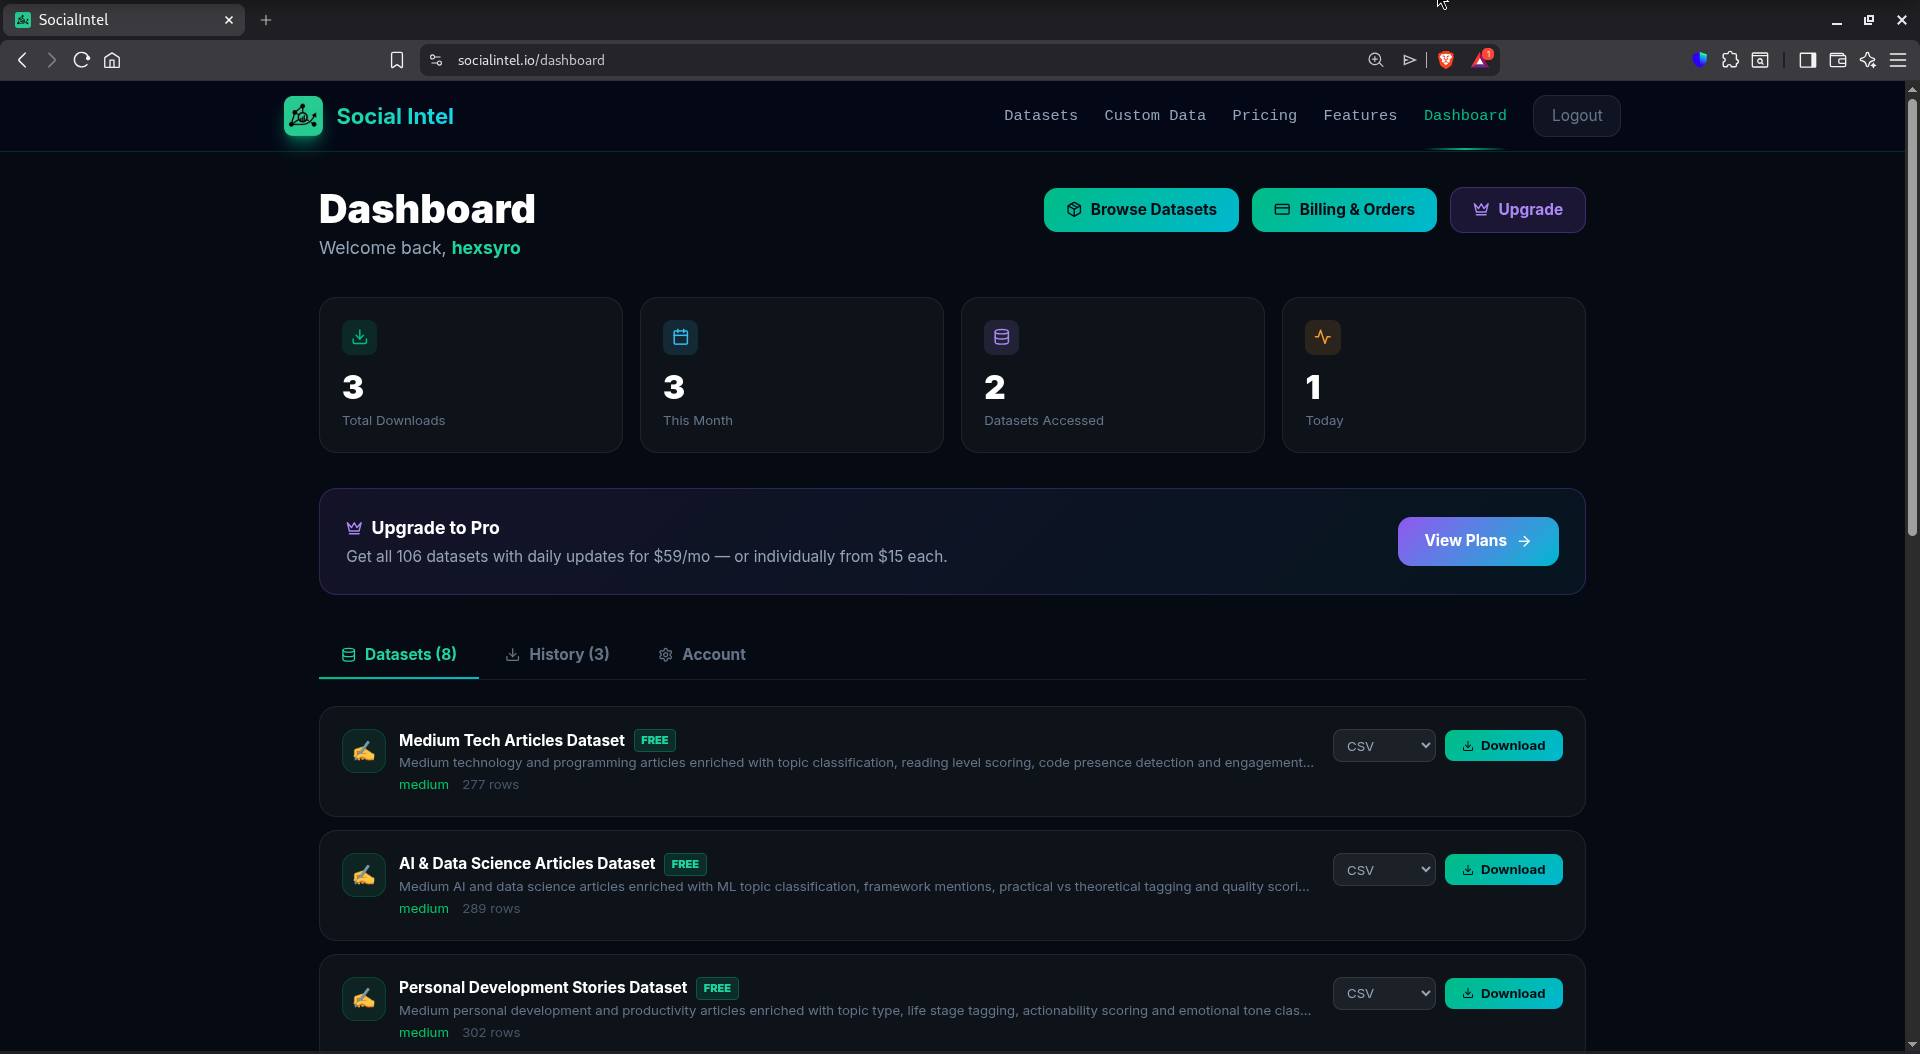Click the View Plans button
The height and width of the screenshot is (1054, 1920).
pyautogui.click(x=1477, y=541)
